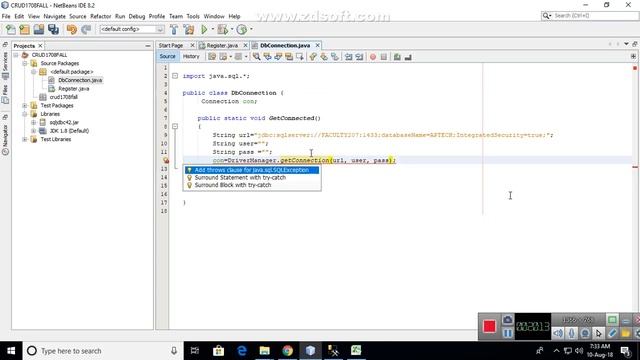Screen dimensions: 640x360
Task: Open the Refactor menu
Action: click(100, 16)
